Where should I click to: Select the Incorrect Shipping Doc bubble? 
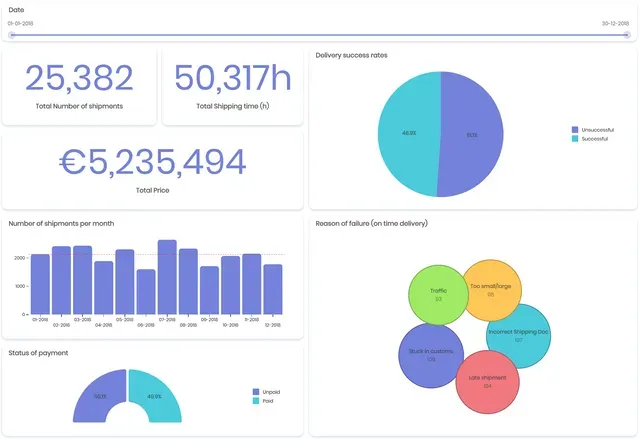tap(518, 335)
